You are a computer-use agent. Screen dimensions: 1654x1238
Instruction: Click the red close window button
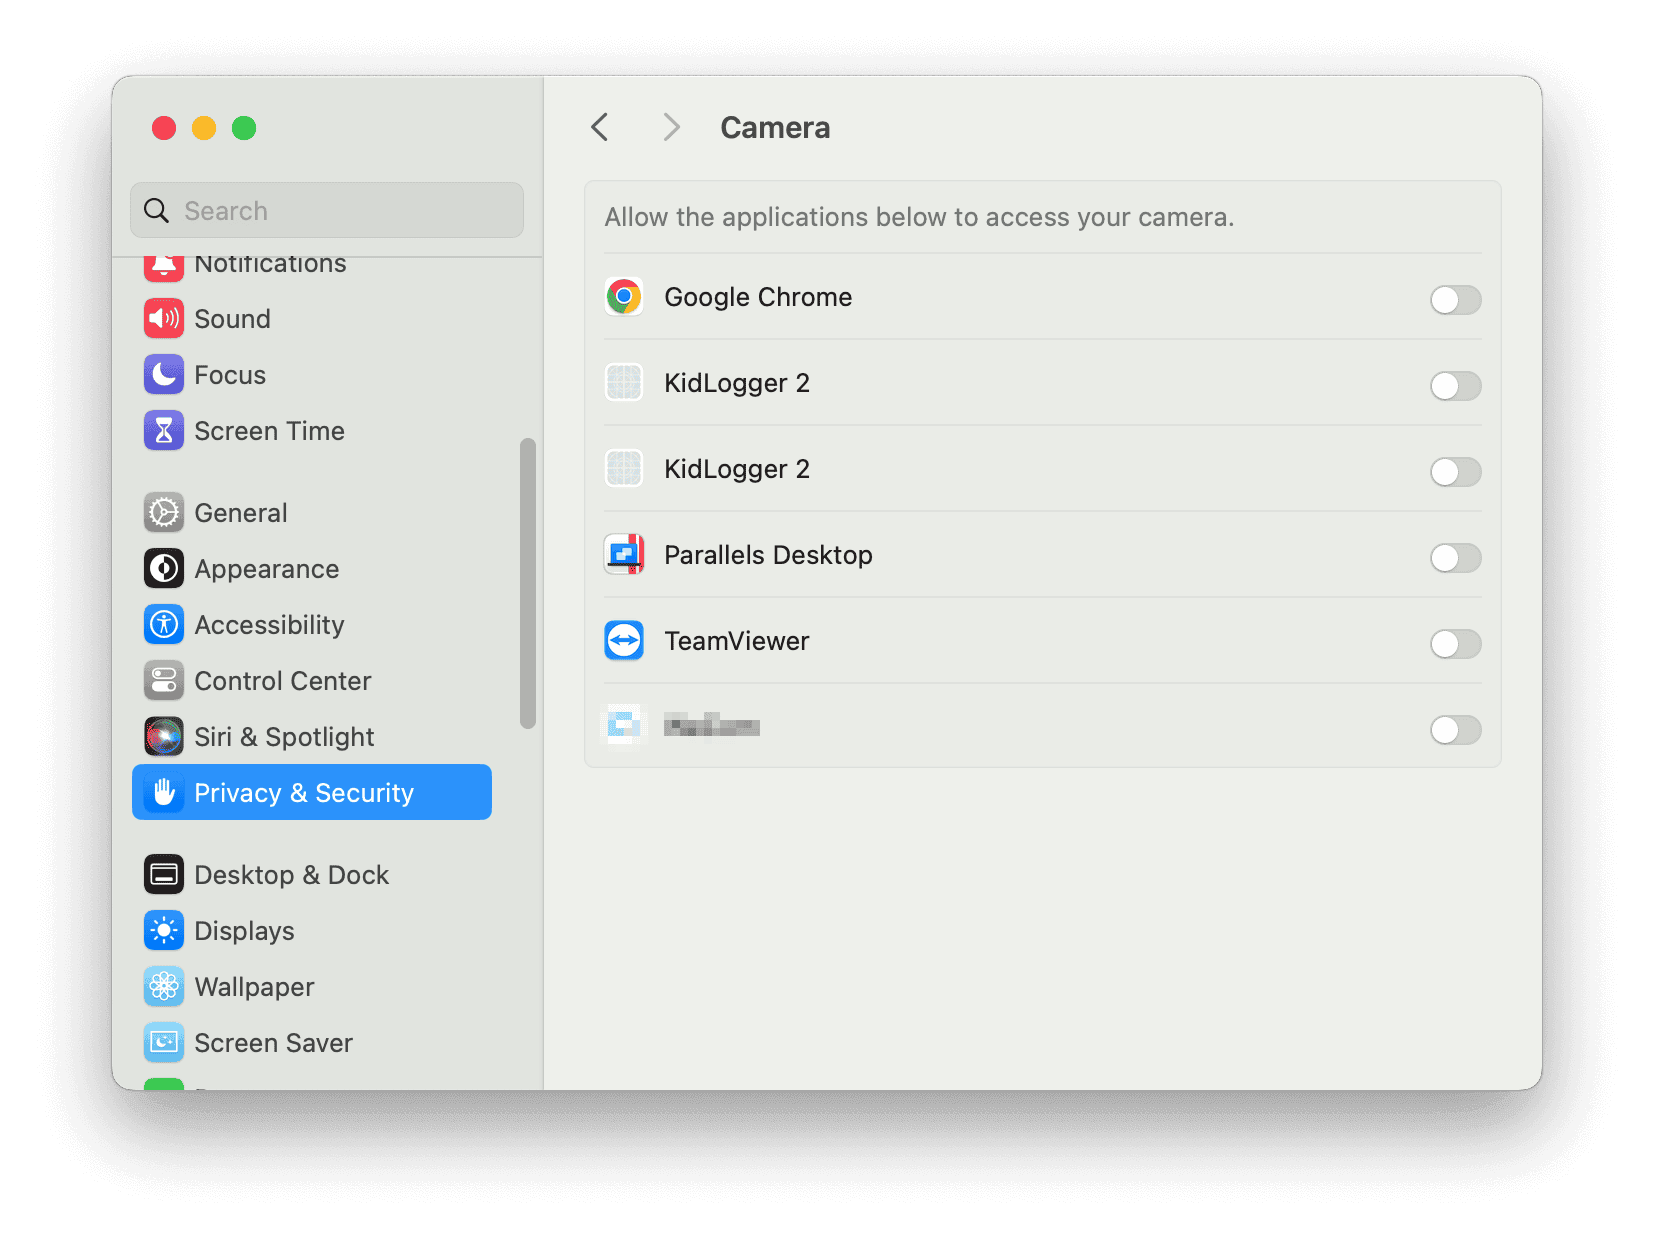[x=164, y=128]
